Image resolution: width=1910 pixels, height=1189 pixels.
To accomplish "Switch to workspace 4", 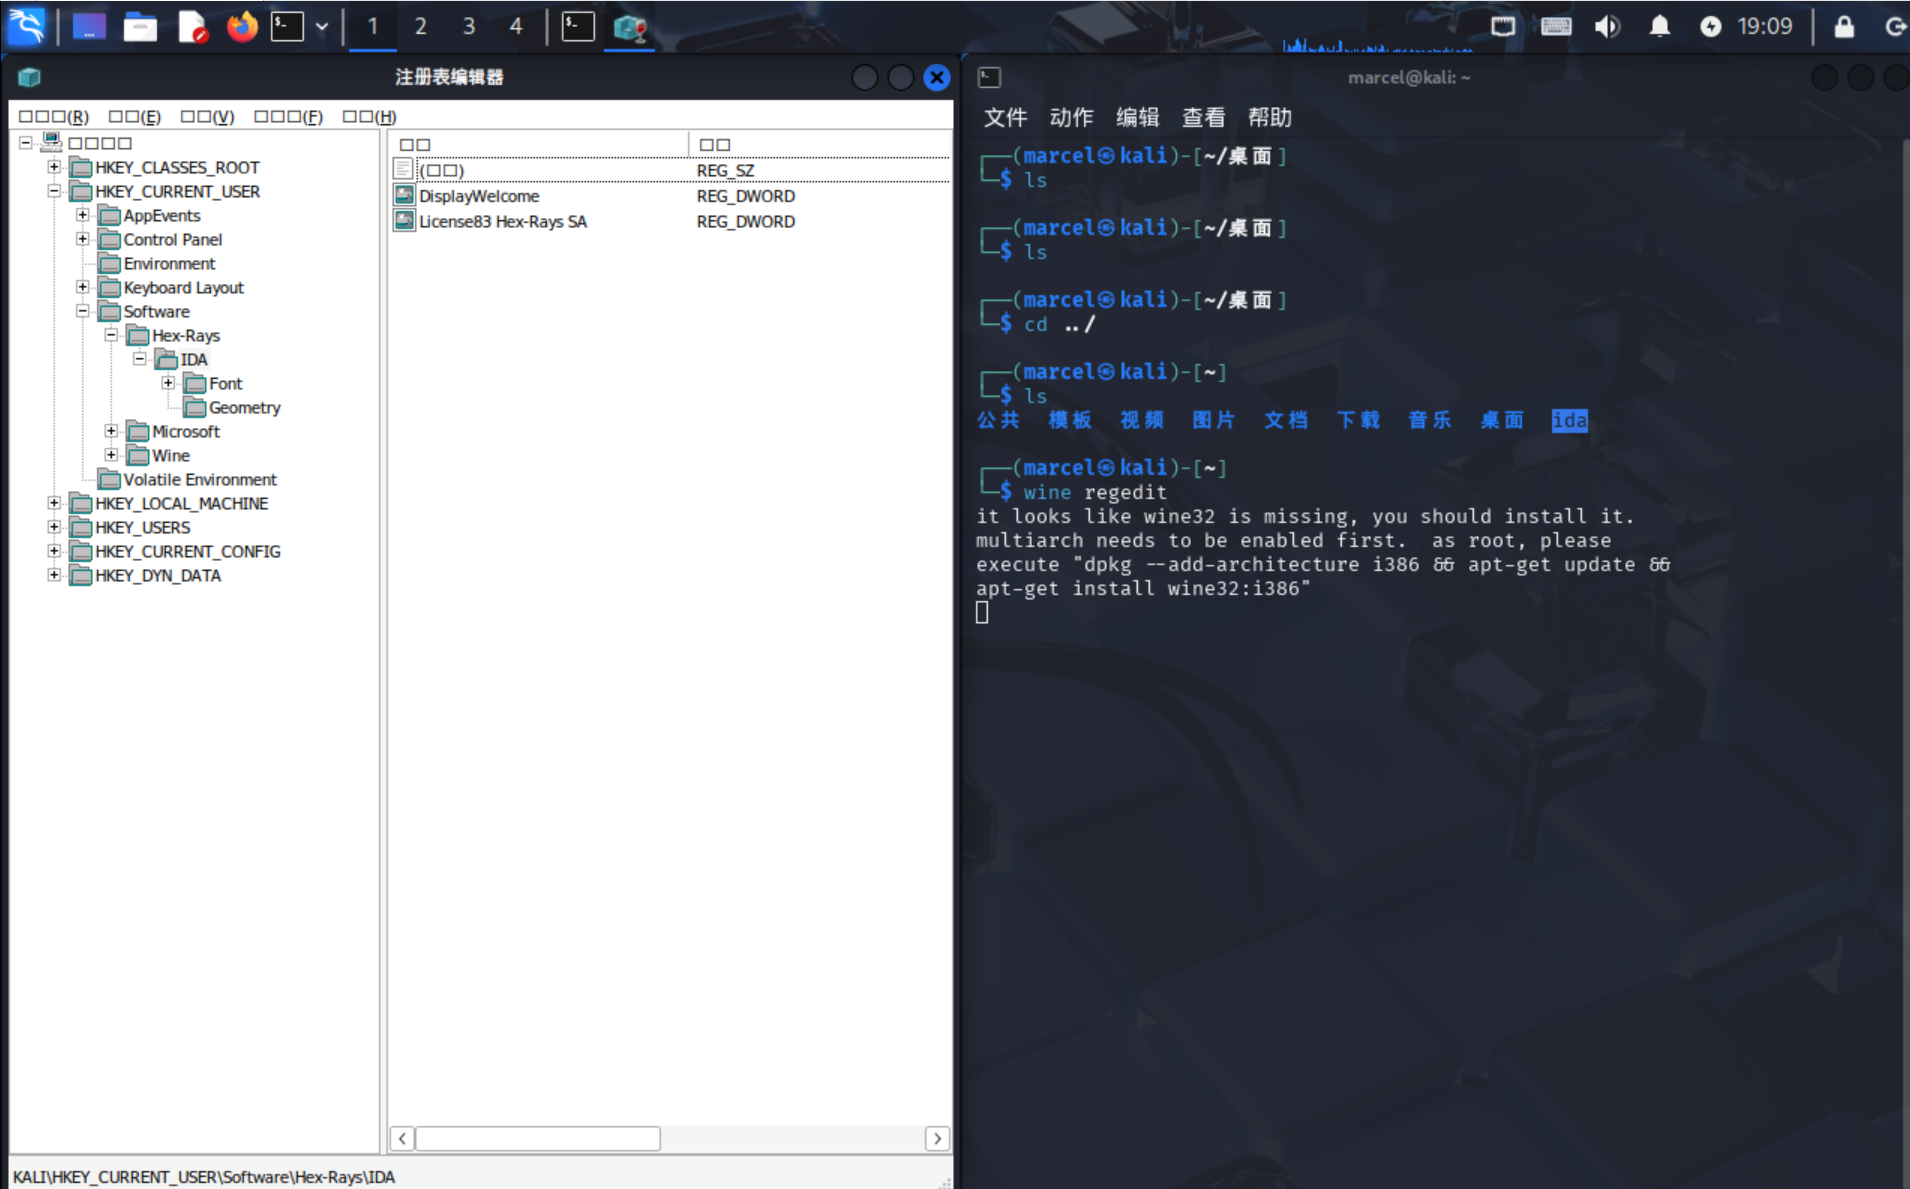I will pos(516,26).
